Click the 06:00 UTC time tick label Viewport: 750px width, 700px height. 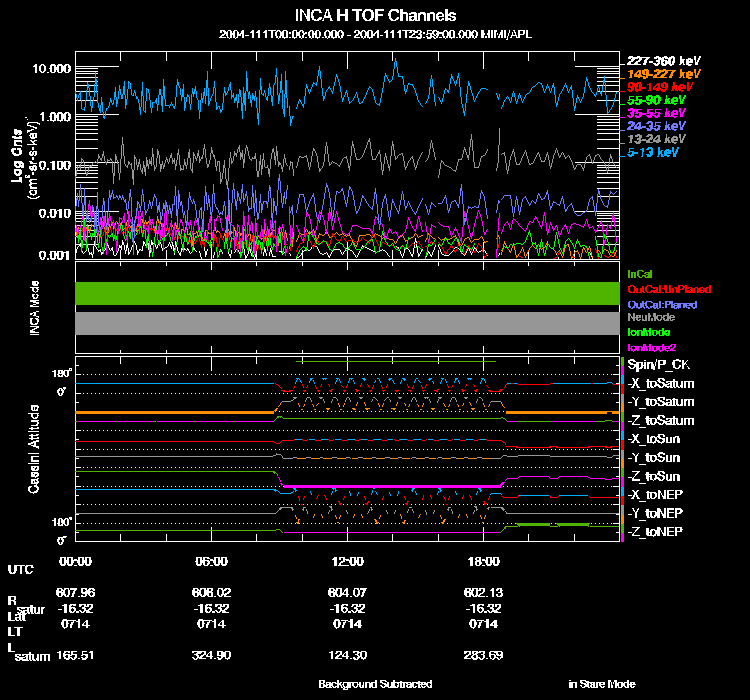click(x=211, y=562)
